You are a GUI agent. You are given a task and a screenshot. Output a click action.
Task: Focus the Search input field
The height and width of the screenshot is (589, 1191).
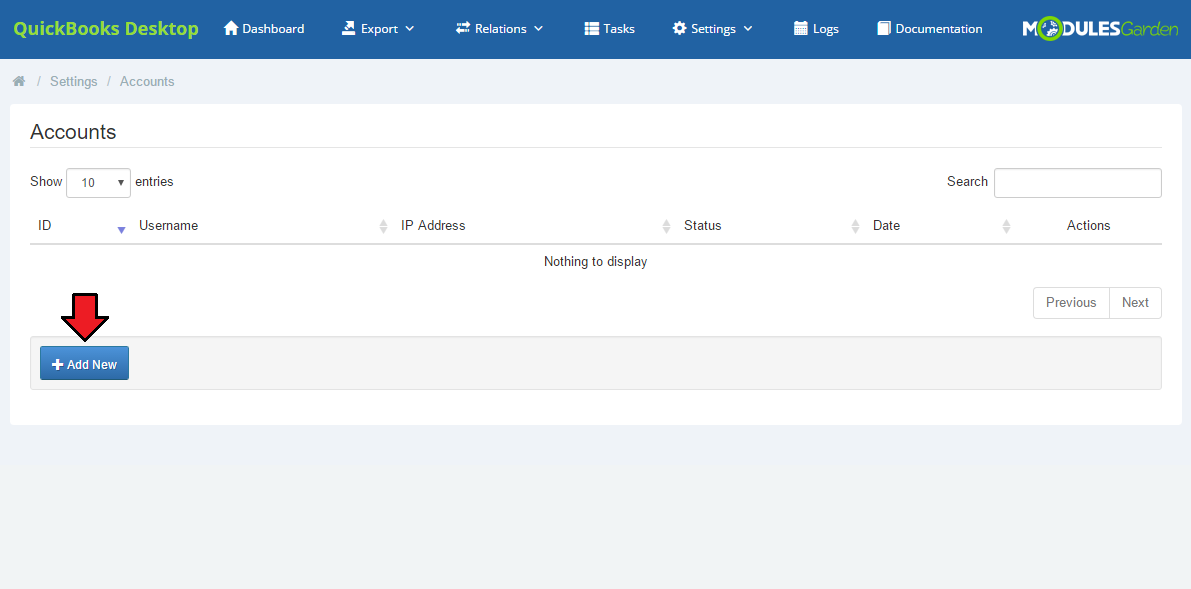1077,182
